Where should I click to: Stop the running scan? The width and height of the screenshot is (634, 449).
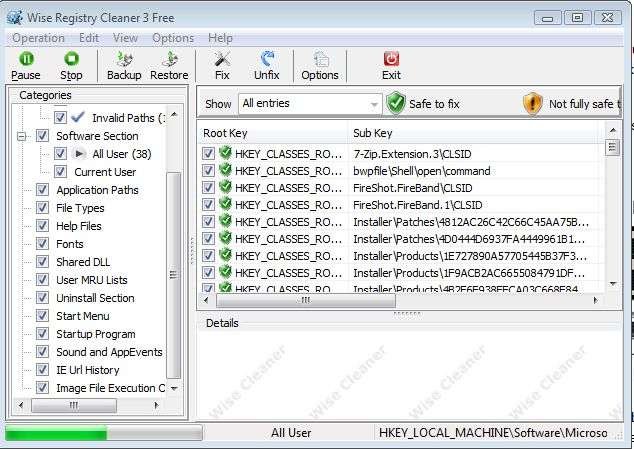point(71,66)
